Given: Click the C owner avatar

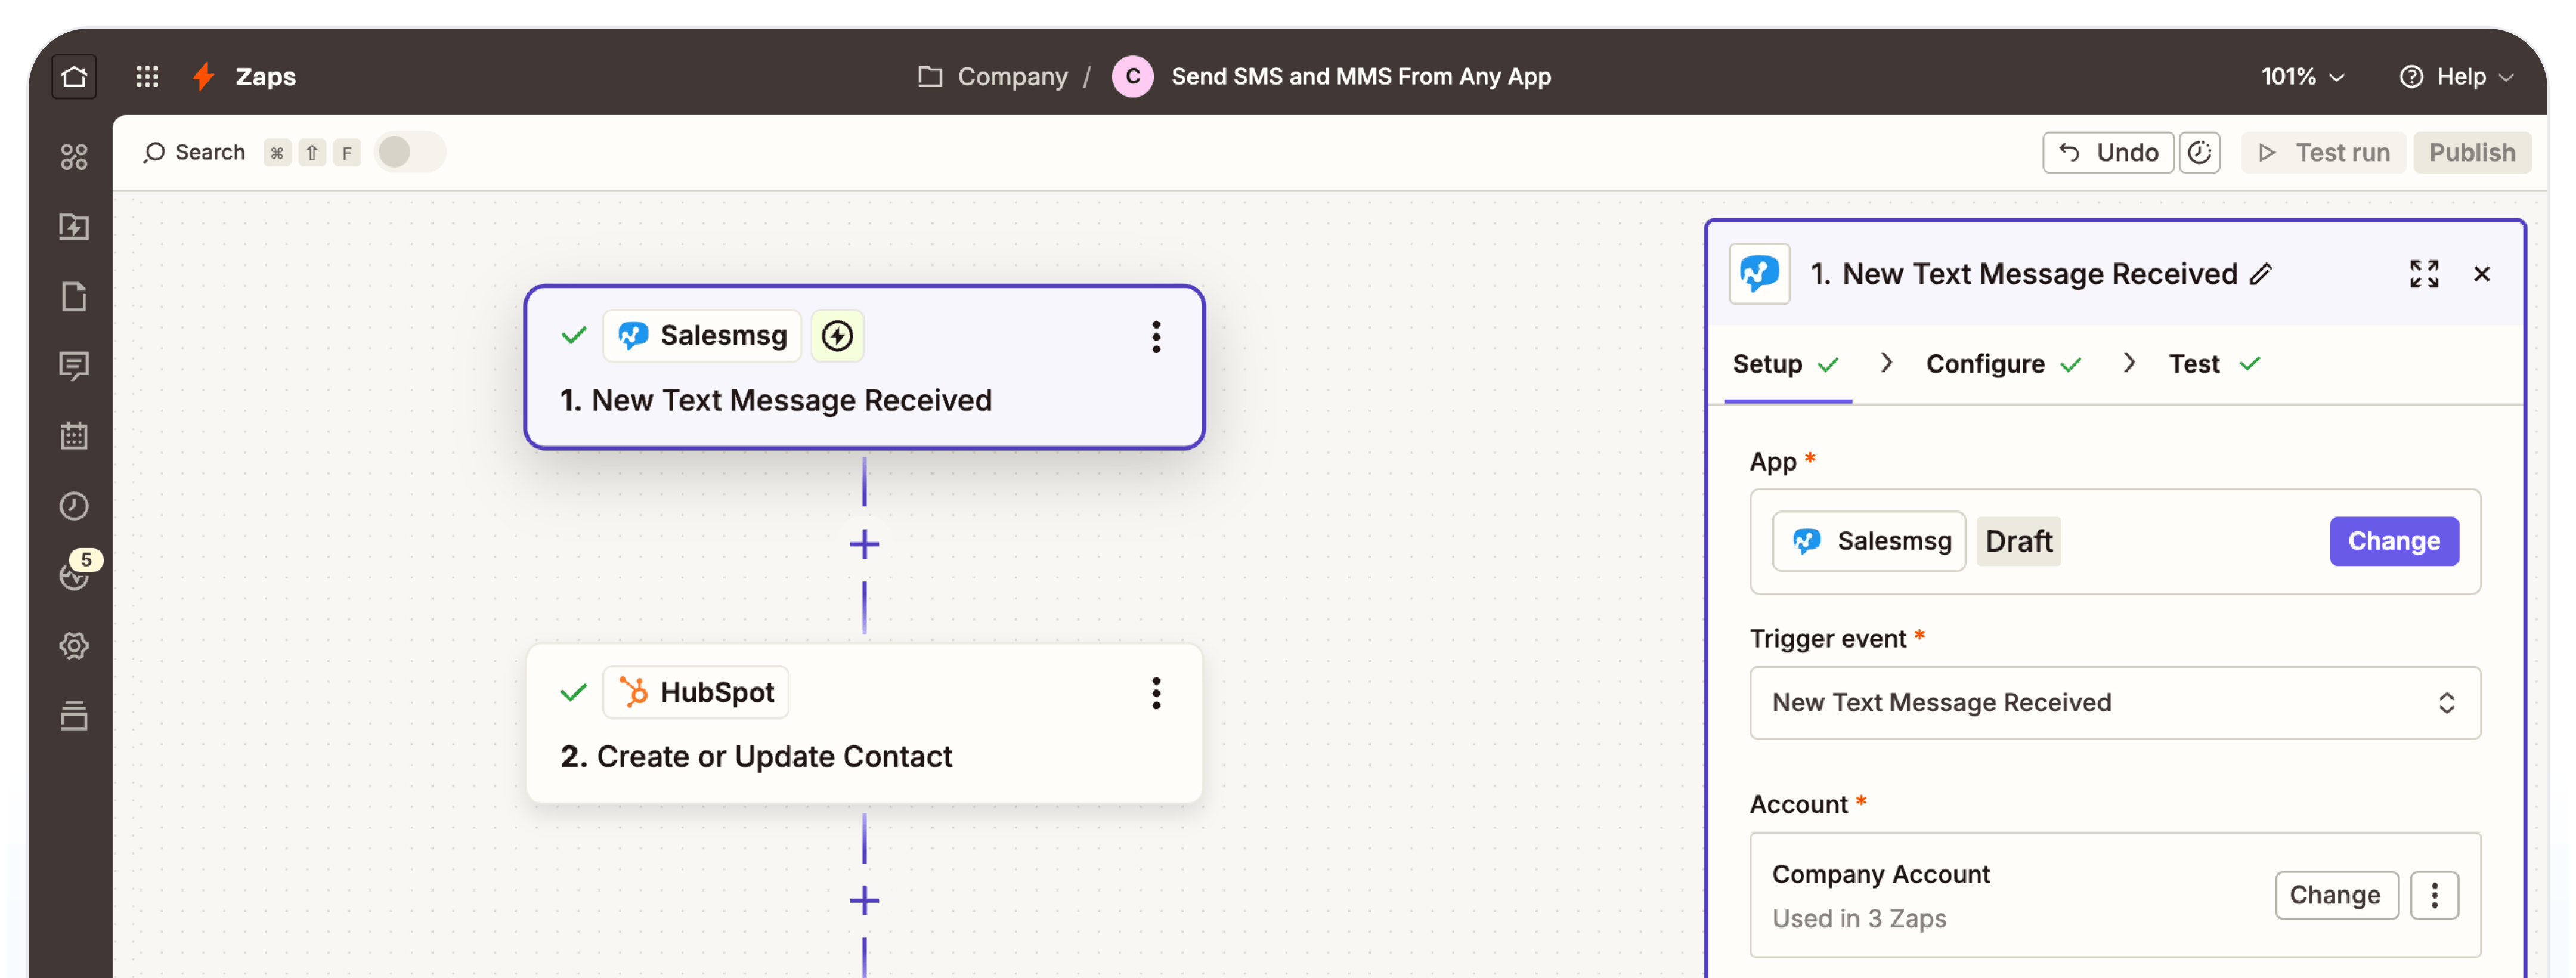Looking at the screenshot, I should [1132, 76].
